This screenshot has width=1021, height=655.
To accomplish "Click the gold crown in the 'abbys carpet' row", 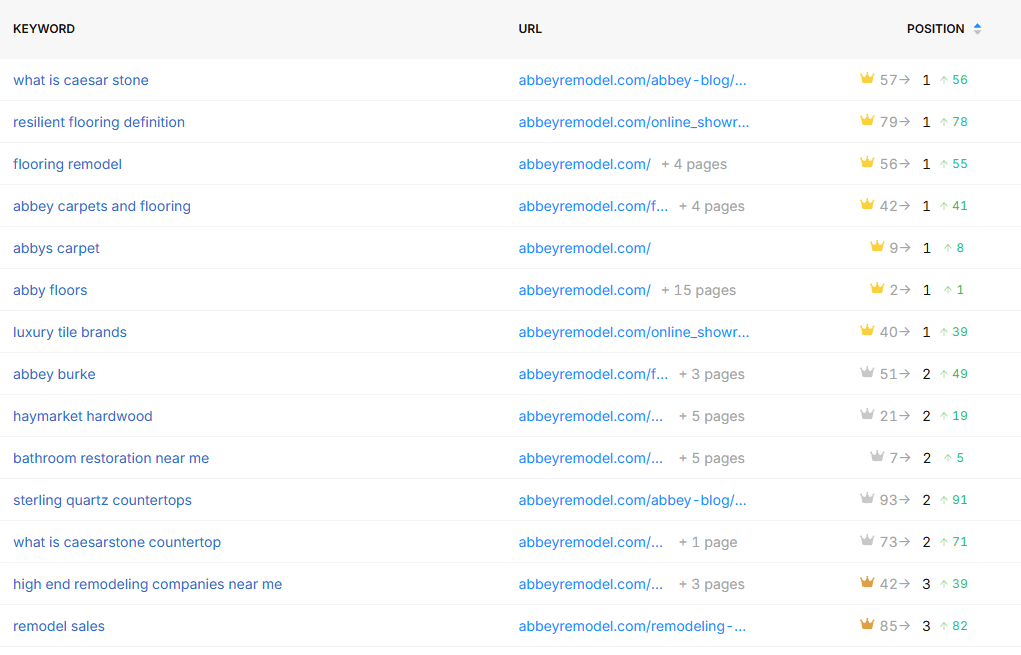I will (877, 247).
